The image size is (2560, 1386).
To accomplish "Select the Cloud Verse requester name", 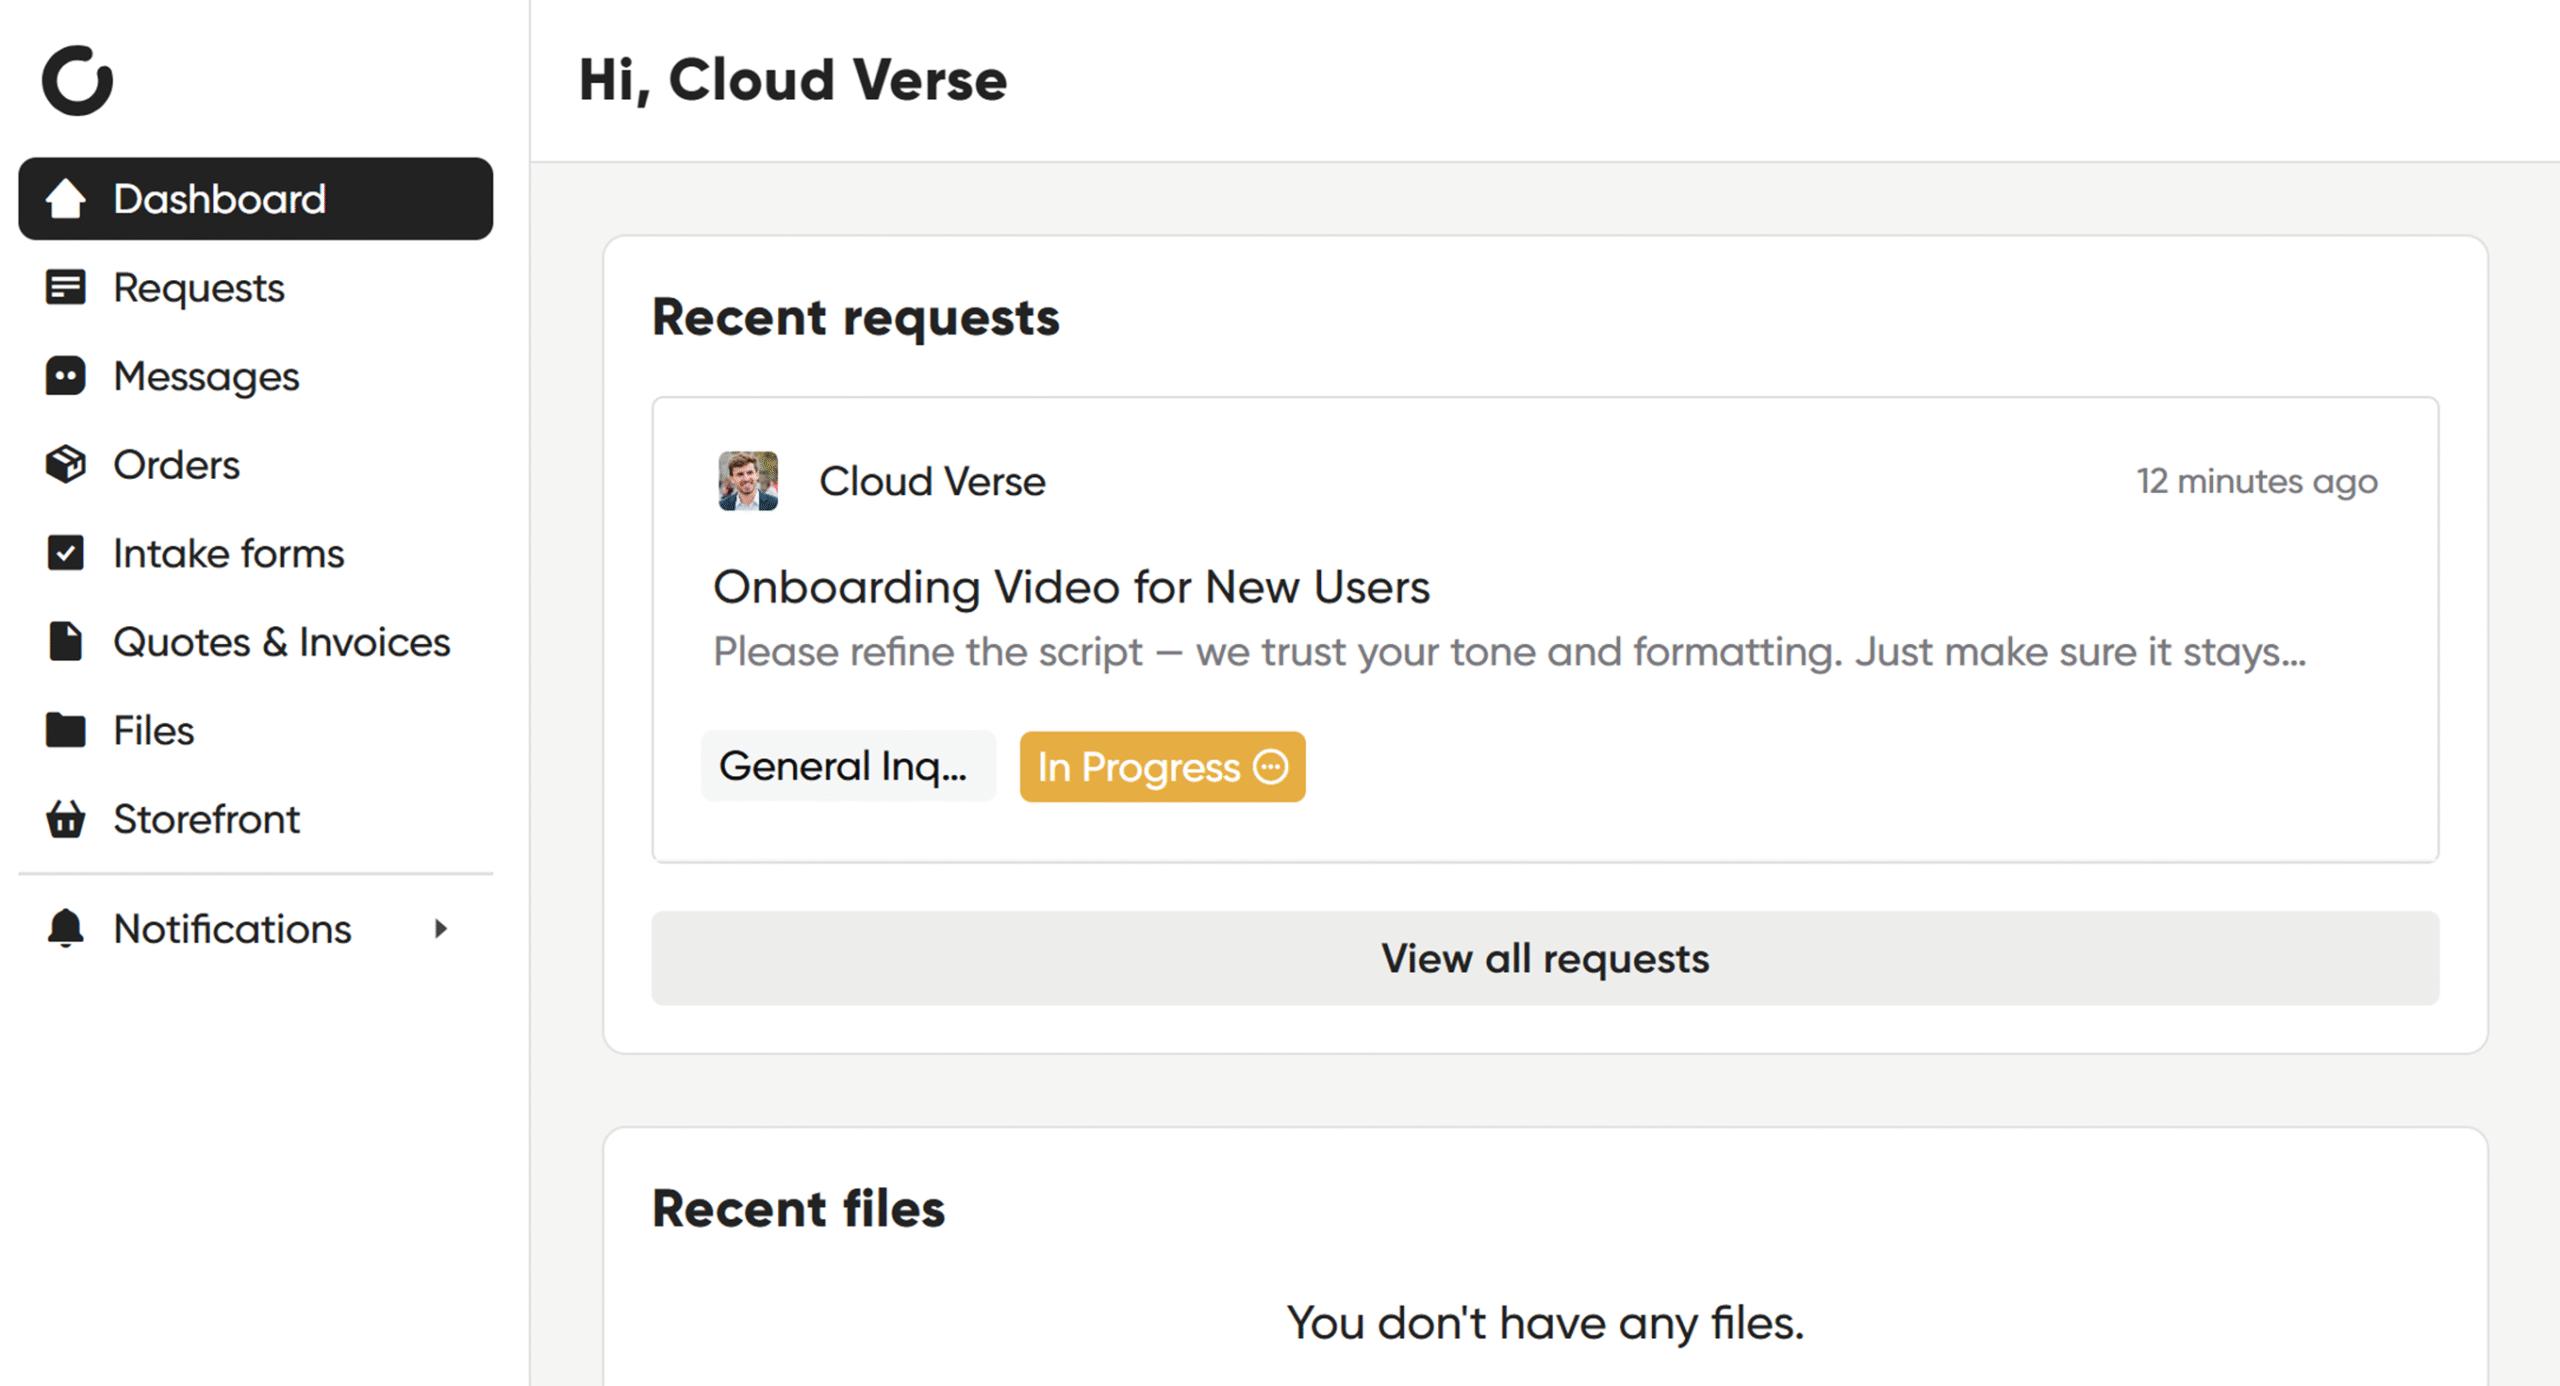I will (x=932, y=482).
